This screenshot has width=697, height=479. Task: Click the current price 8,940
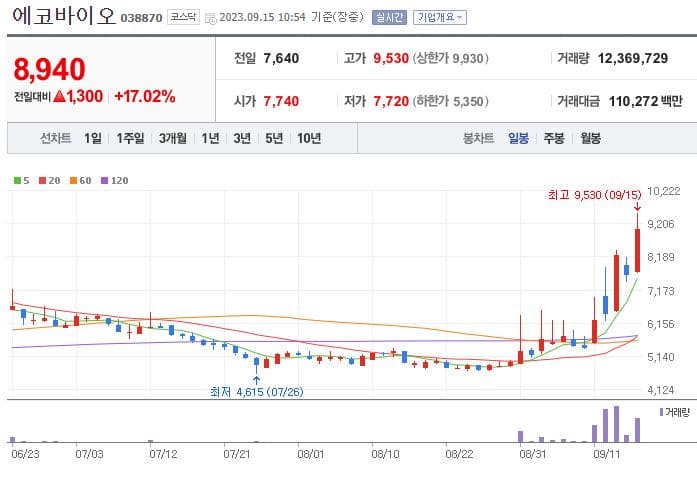pos(49,69)
